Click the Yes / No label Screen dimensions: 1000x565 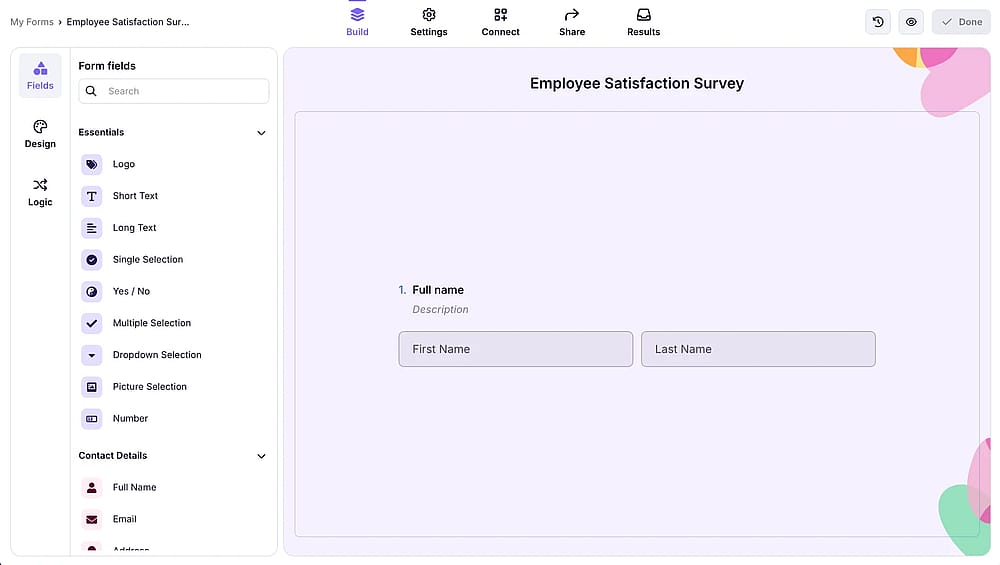coord(131,291)
